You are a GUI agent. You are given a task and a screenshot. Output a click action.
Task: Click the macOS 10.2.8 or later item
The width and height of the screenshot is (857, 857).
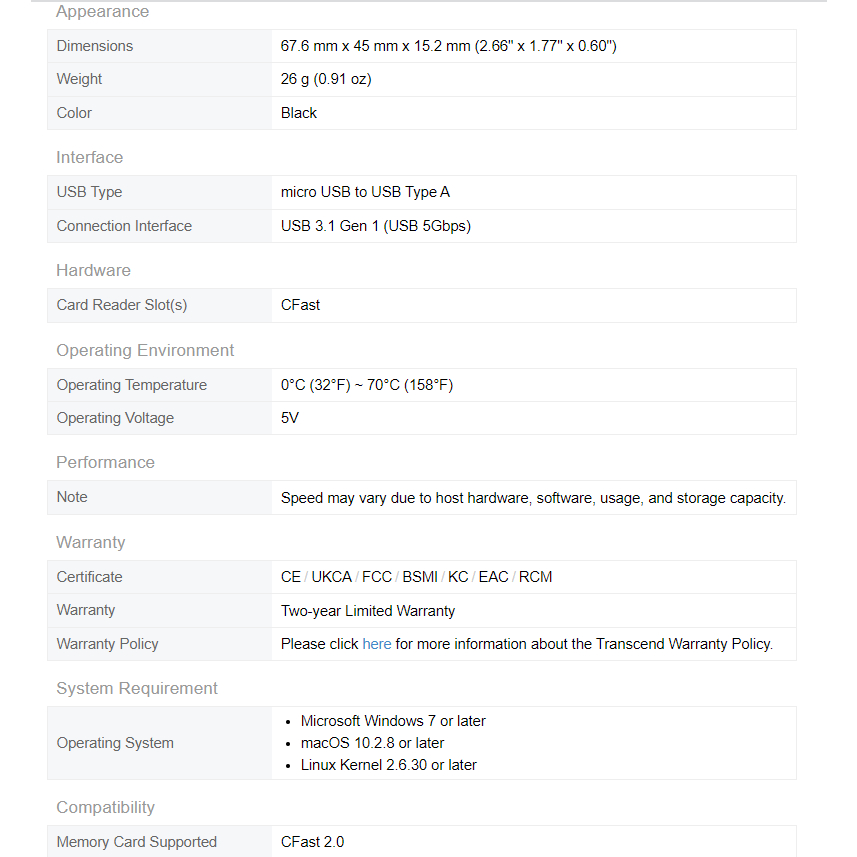[372, 743]
